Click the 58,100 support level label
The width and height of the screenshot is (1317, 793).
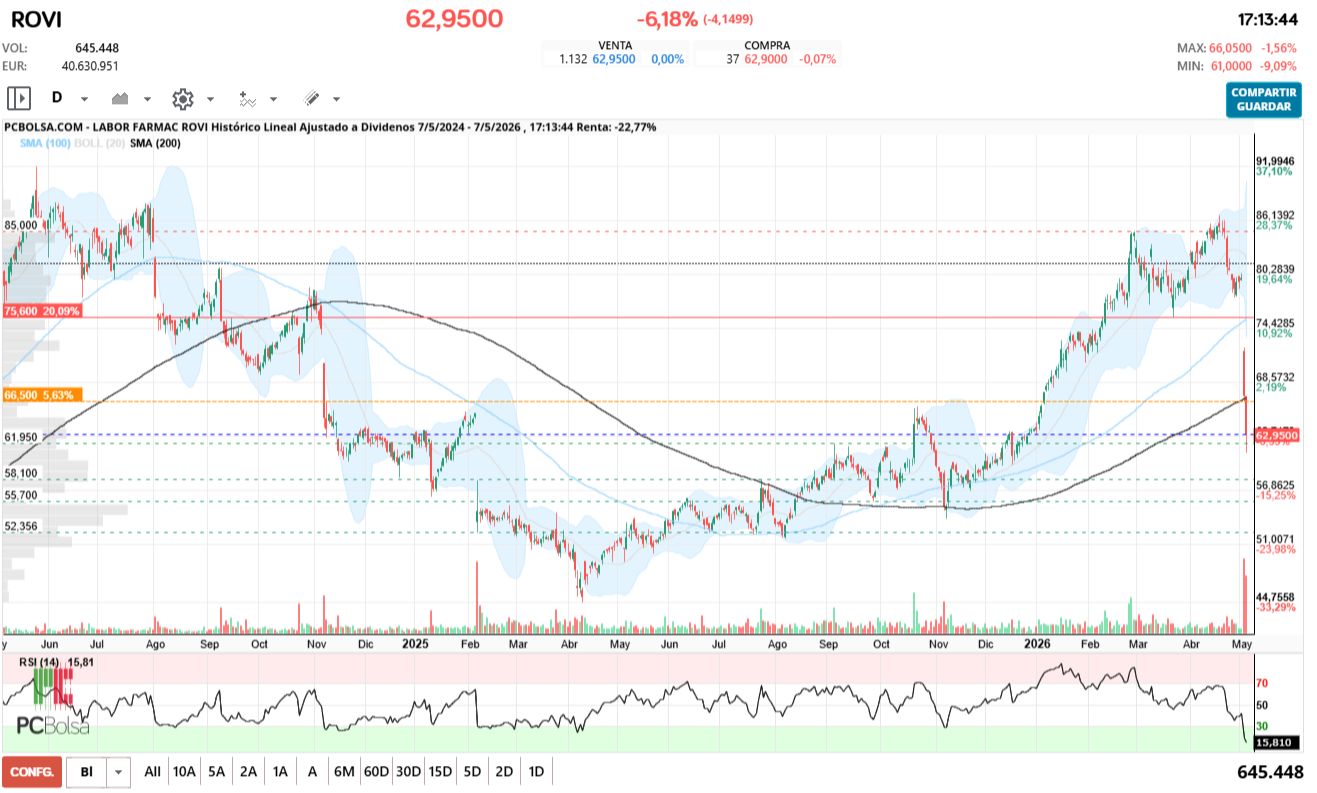click(21, 473)
